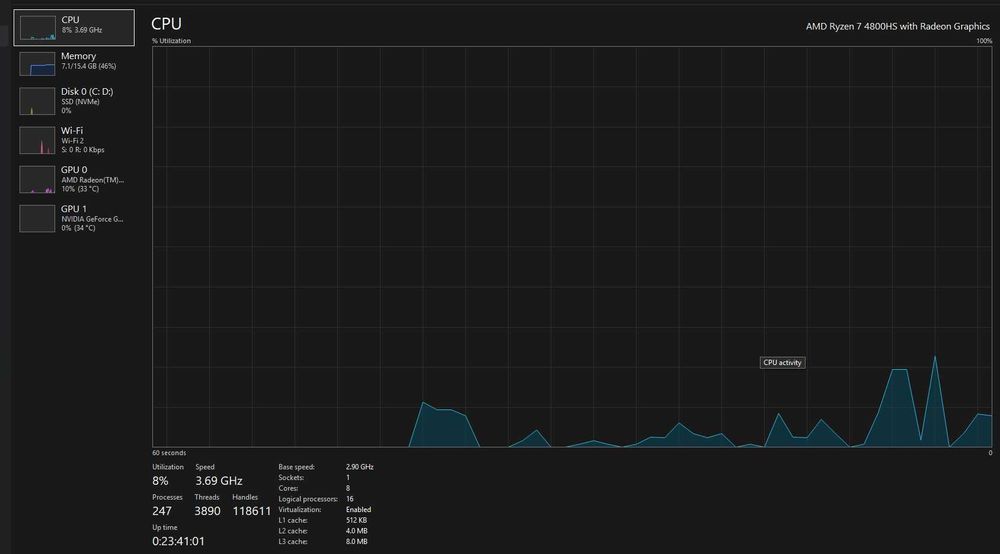Click the % Utilization graph label
The image size is (1000, 554).
pyautogui.click(x=172, y=41)
